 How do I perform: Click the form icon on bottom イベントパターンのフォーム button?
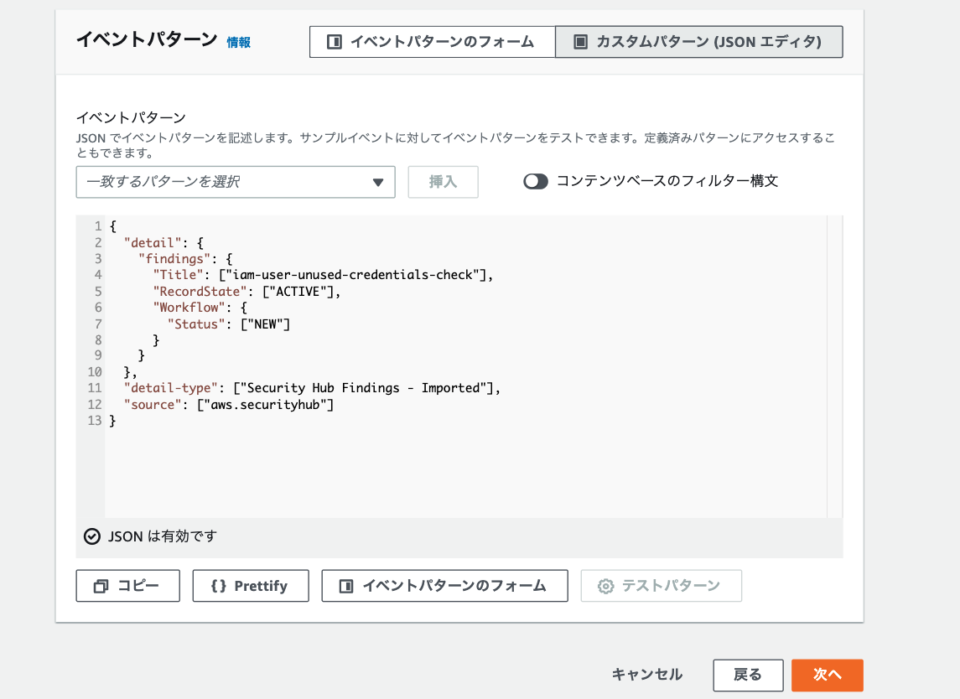(346, 586)
